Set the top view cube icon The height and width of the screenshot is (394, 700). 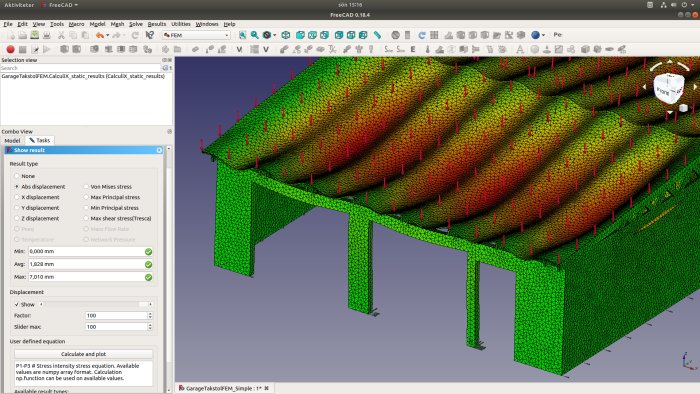[312, 35]
